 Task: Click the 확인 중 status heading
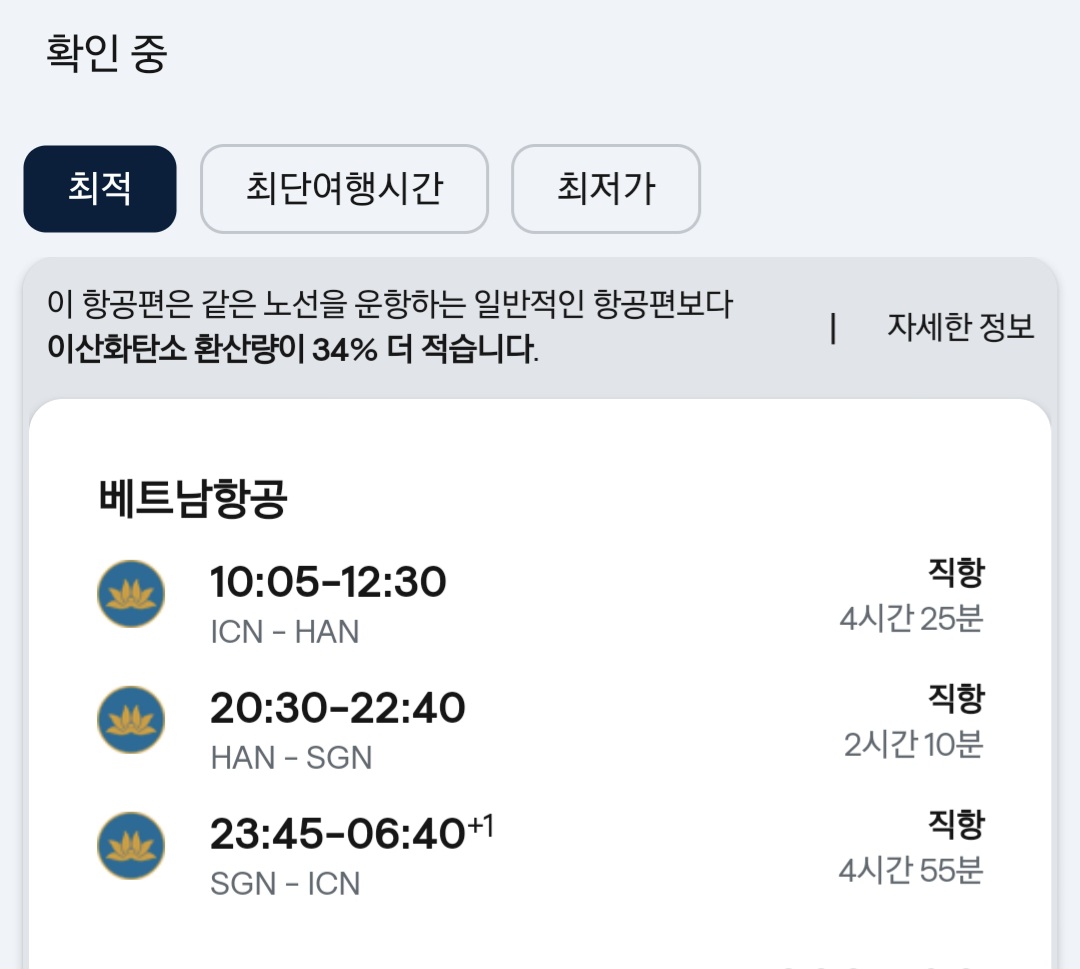click(107, 53)
